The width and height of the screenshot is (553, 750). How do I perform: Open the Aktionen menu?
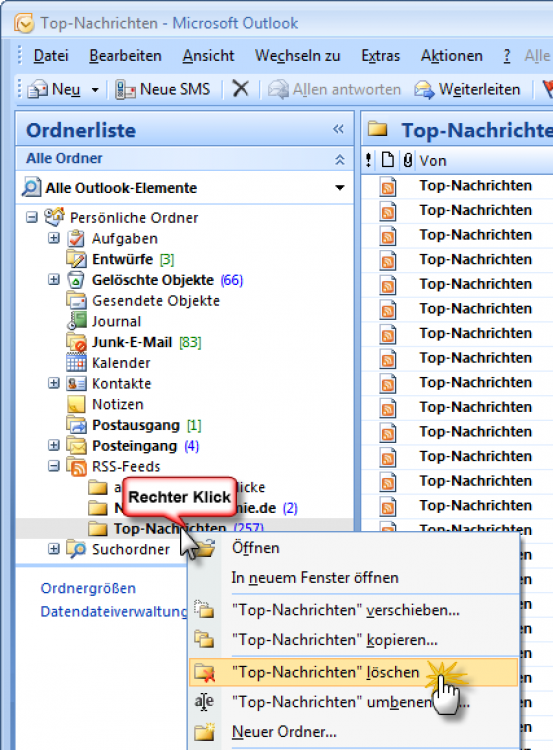(452, 56)
